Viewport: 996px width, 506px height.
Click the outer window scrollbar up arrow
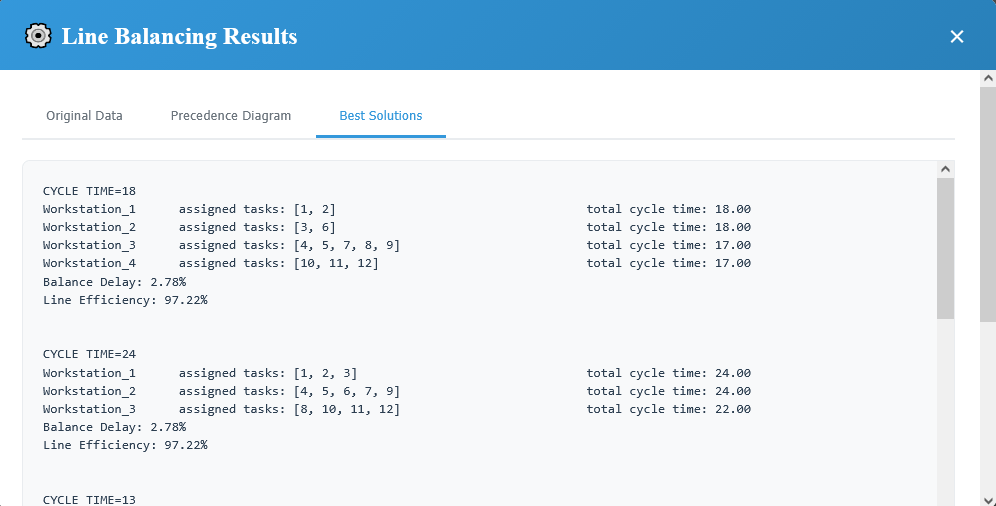tap(988, 78)
